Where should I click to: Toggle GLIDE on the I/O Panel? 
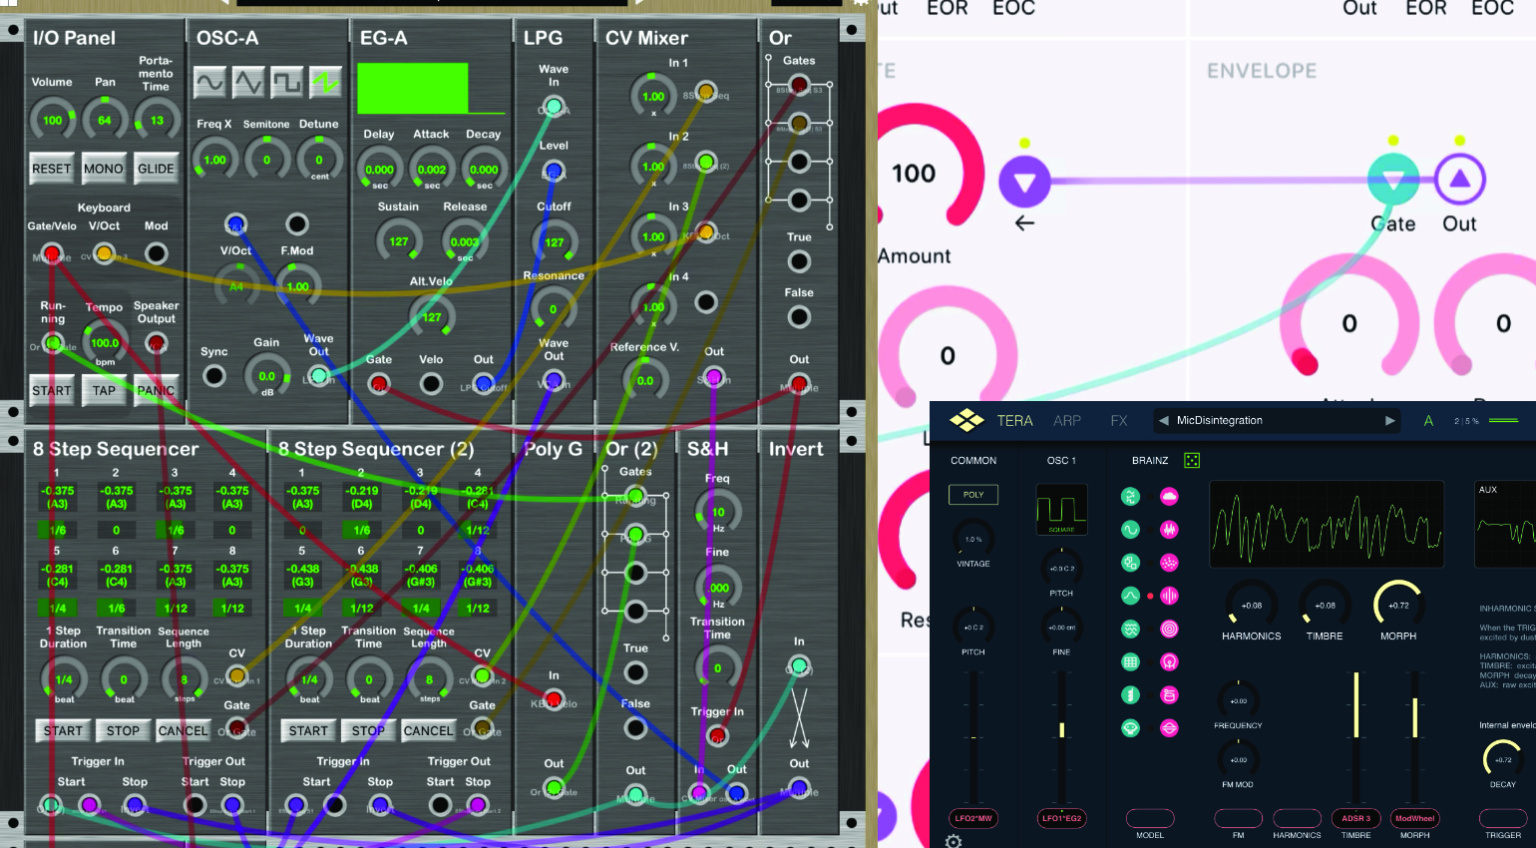tap(156, 168)
